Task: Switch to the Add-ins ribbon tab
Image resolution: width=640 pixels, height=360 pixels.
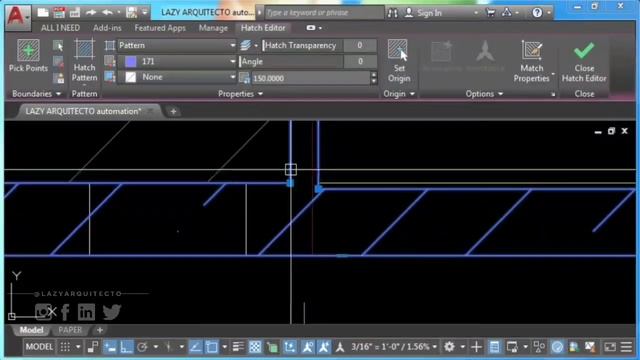Action: [x=107, y=28]
